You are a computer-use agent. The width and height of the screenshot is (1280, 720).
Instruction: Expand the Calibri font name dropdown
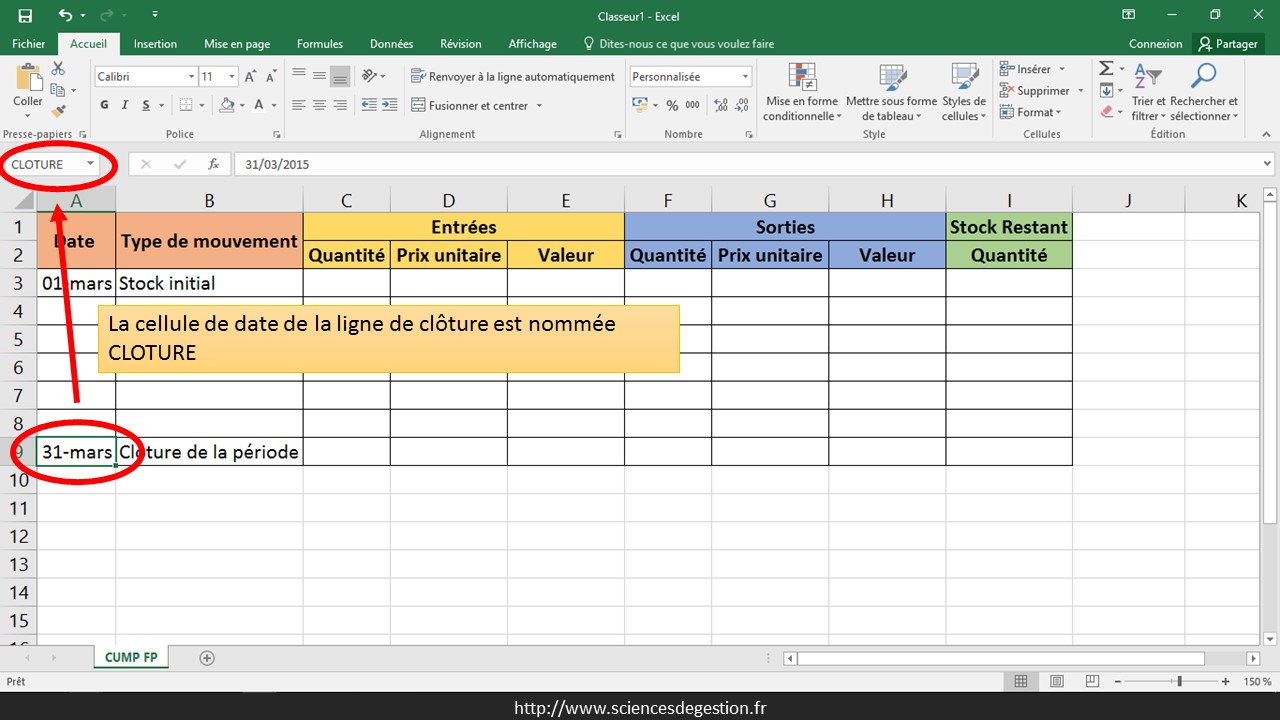[191, 77]
